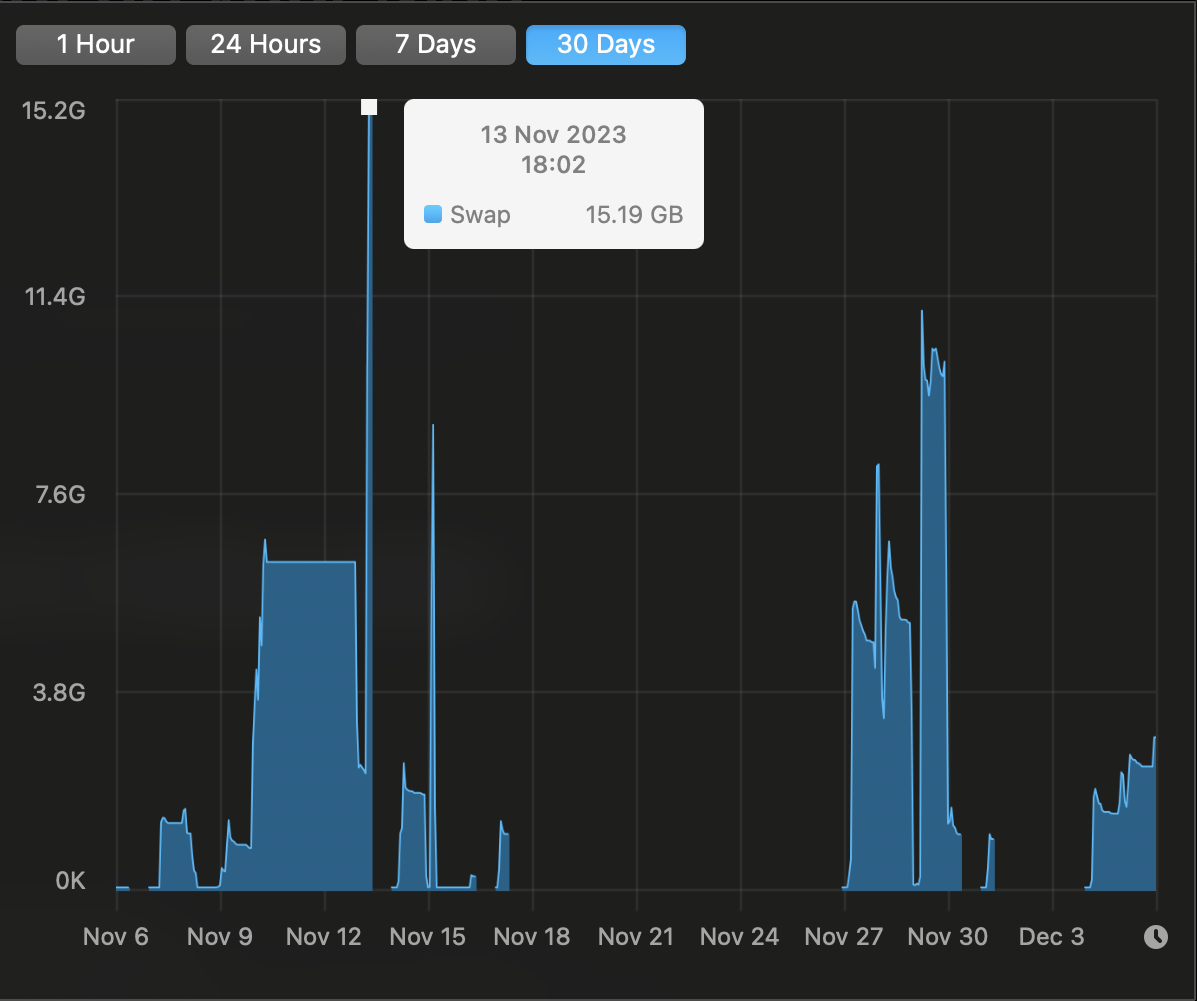Viewport: 1197px width, 1001px height.
Task: Click the Swap label in tooltip
Action: point(480,215)
